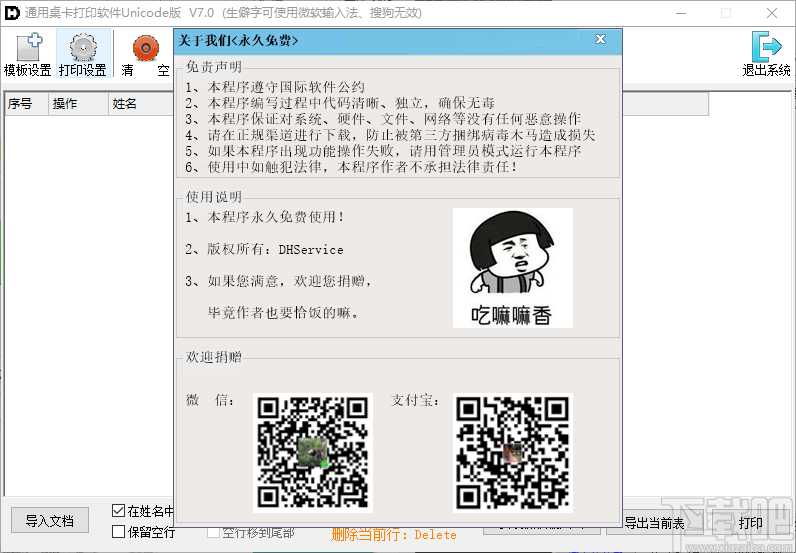Viewport: 796px width, 553px height.
Task: Click the 吃嘛嘛香 meme image
Action: 513,268
